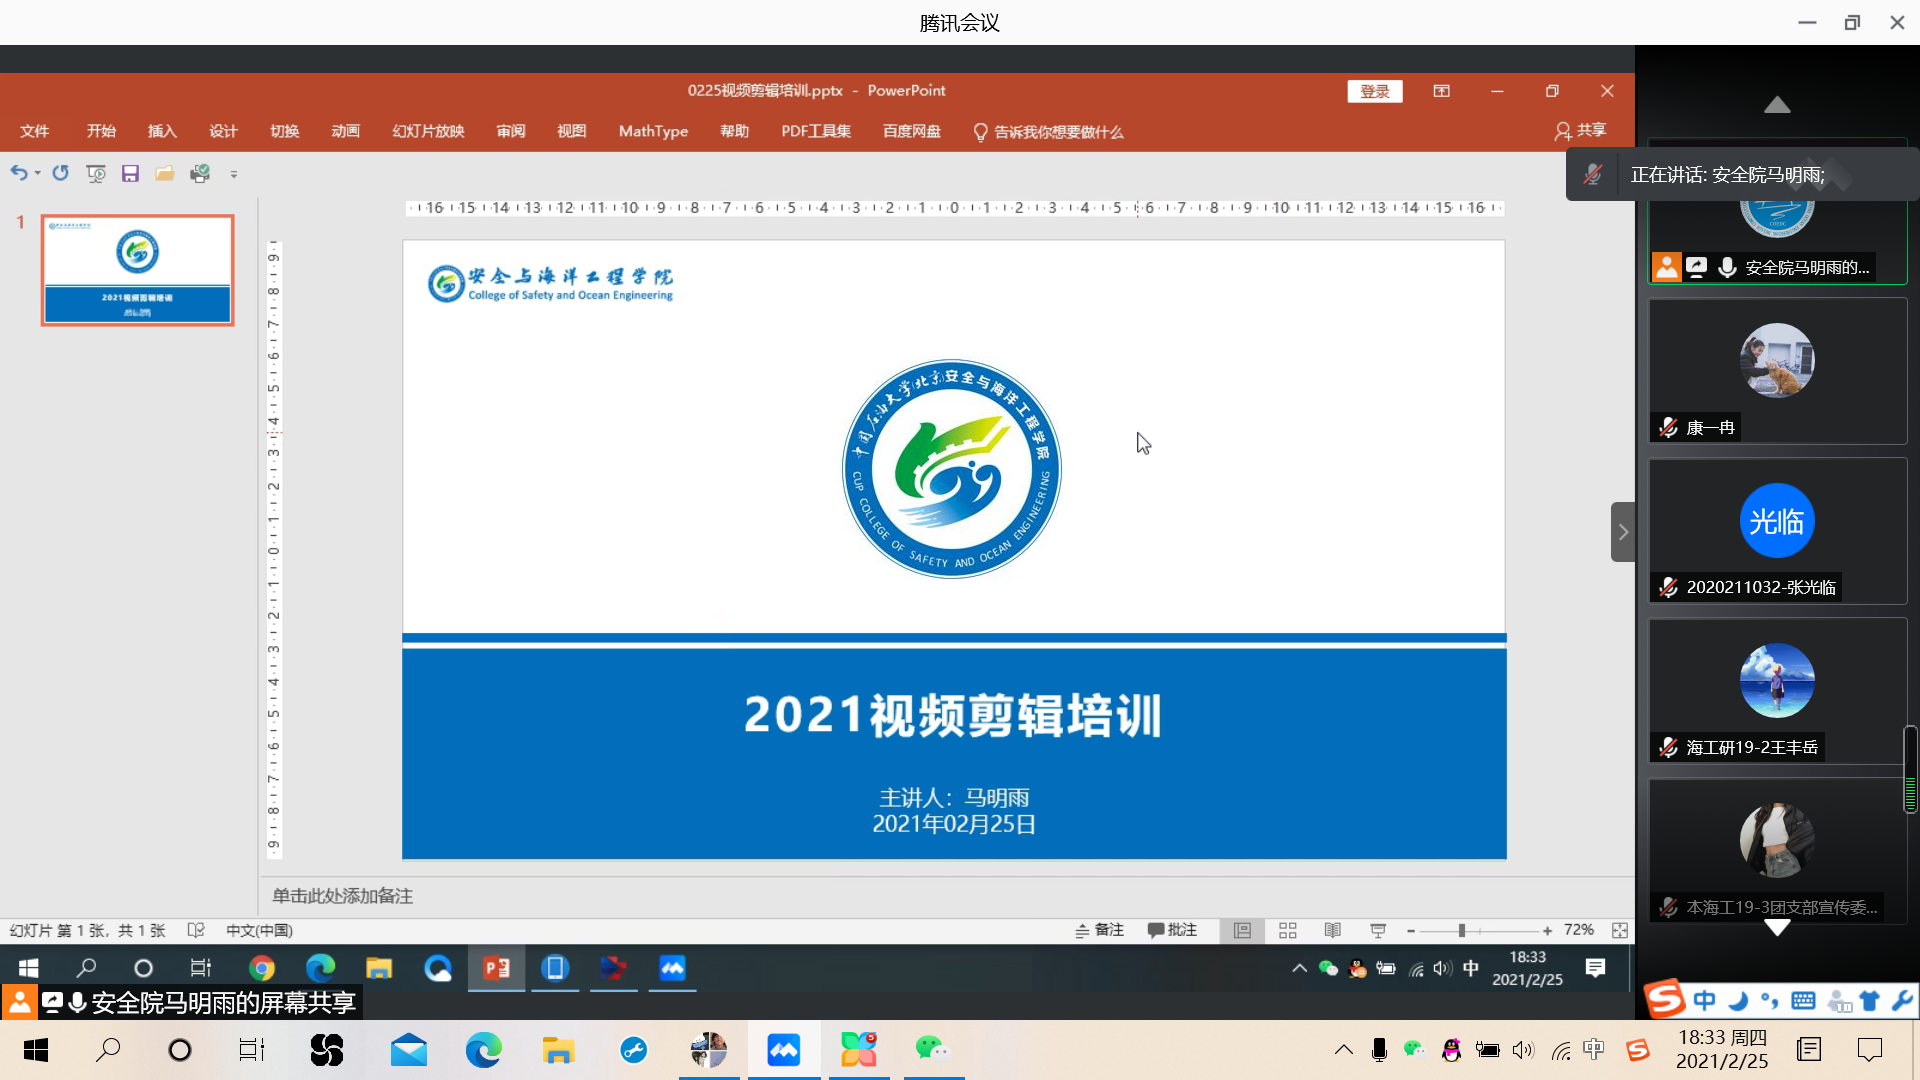Switch to the MathType ribbon tab
Viewport: 1920px width, 1080px height.
coord(652,131)
